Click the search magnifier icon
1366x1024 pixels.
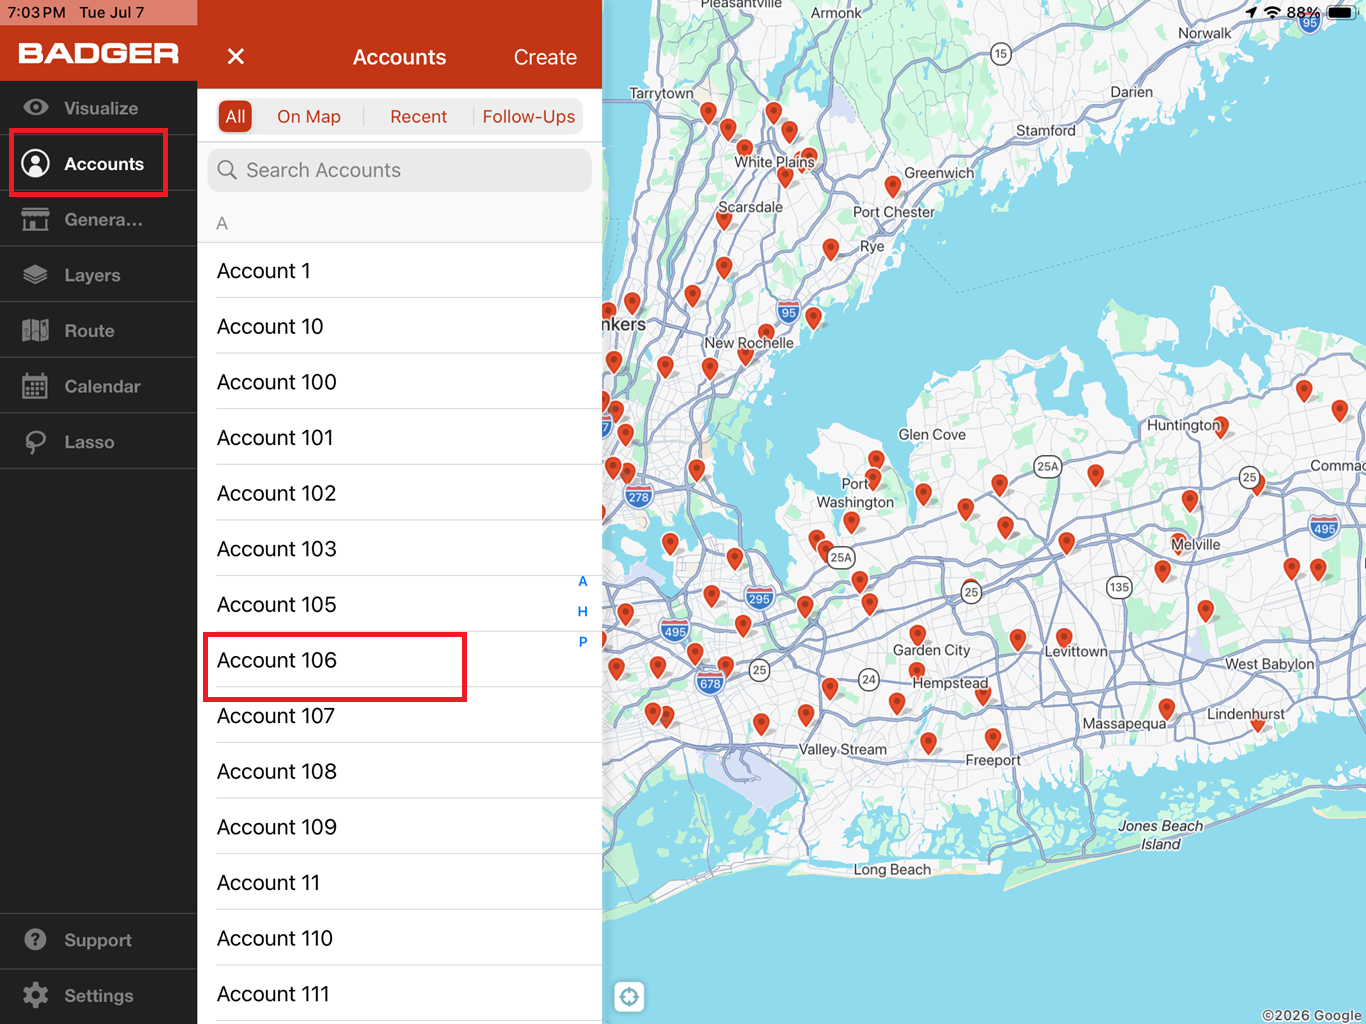coord(228,170)
